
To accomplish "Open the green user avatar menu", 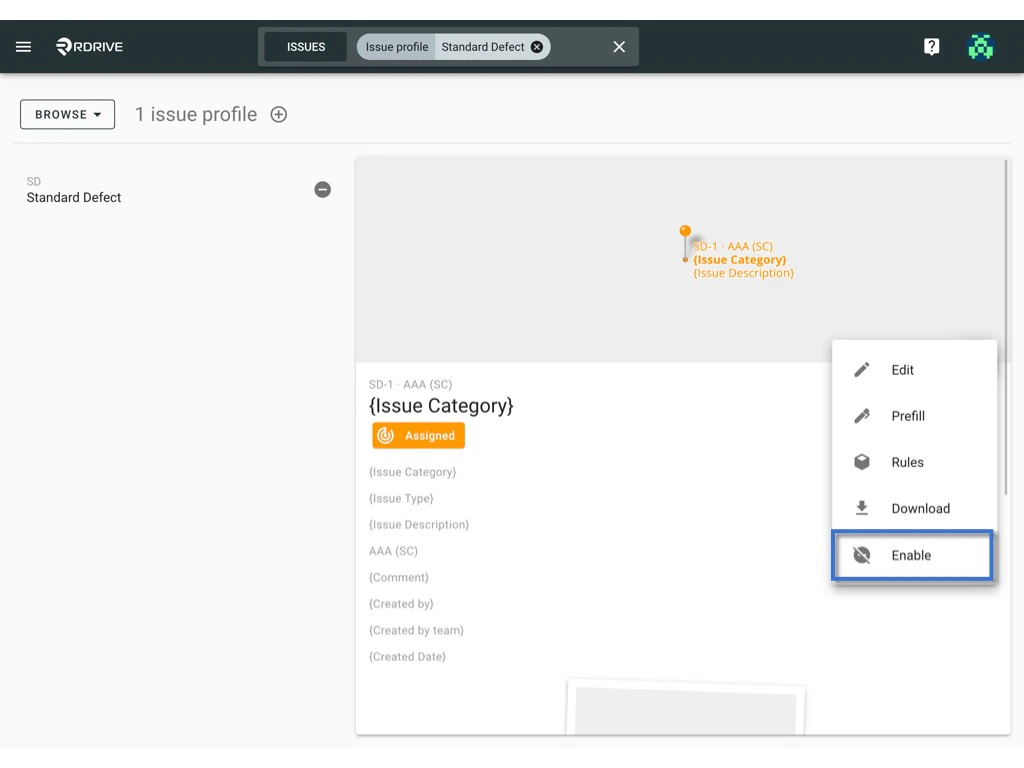I will point(980,46).
